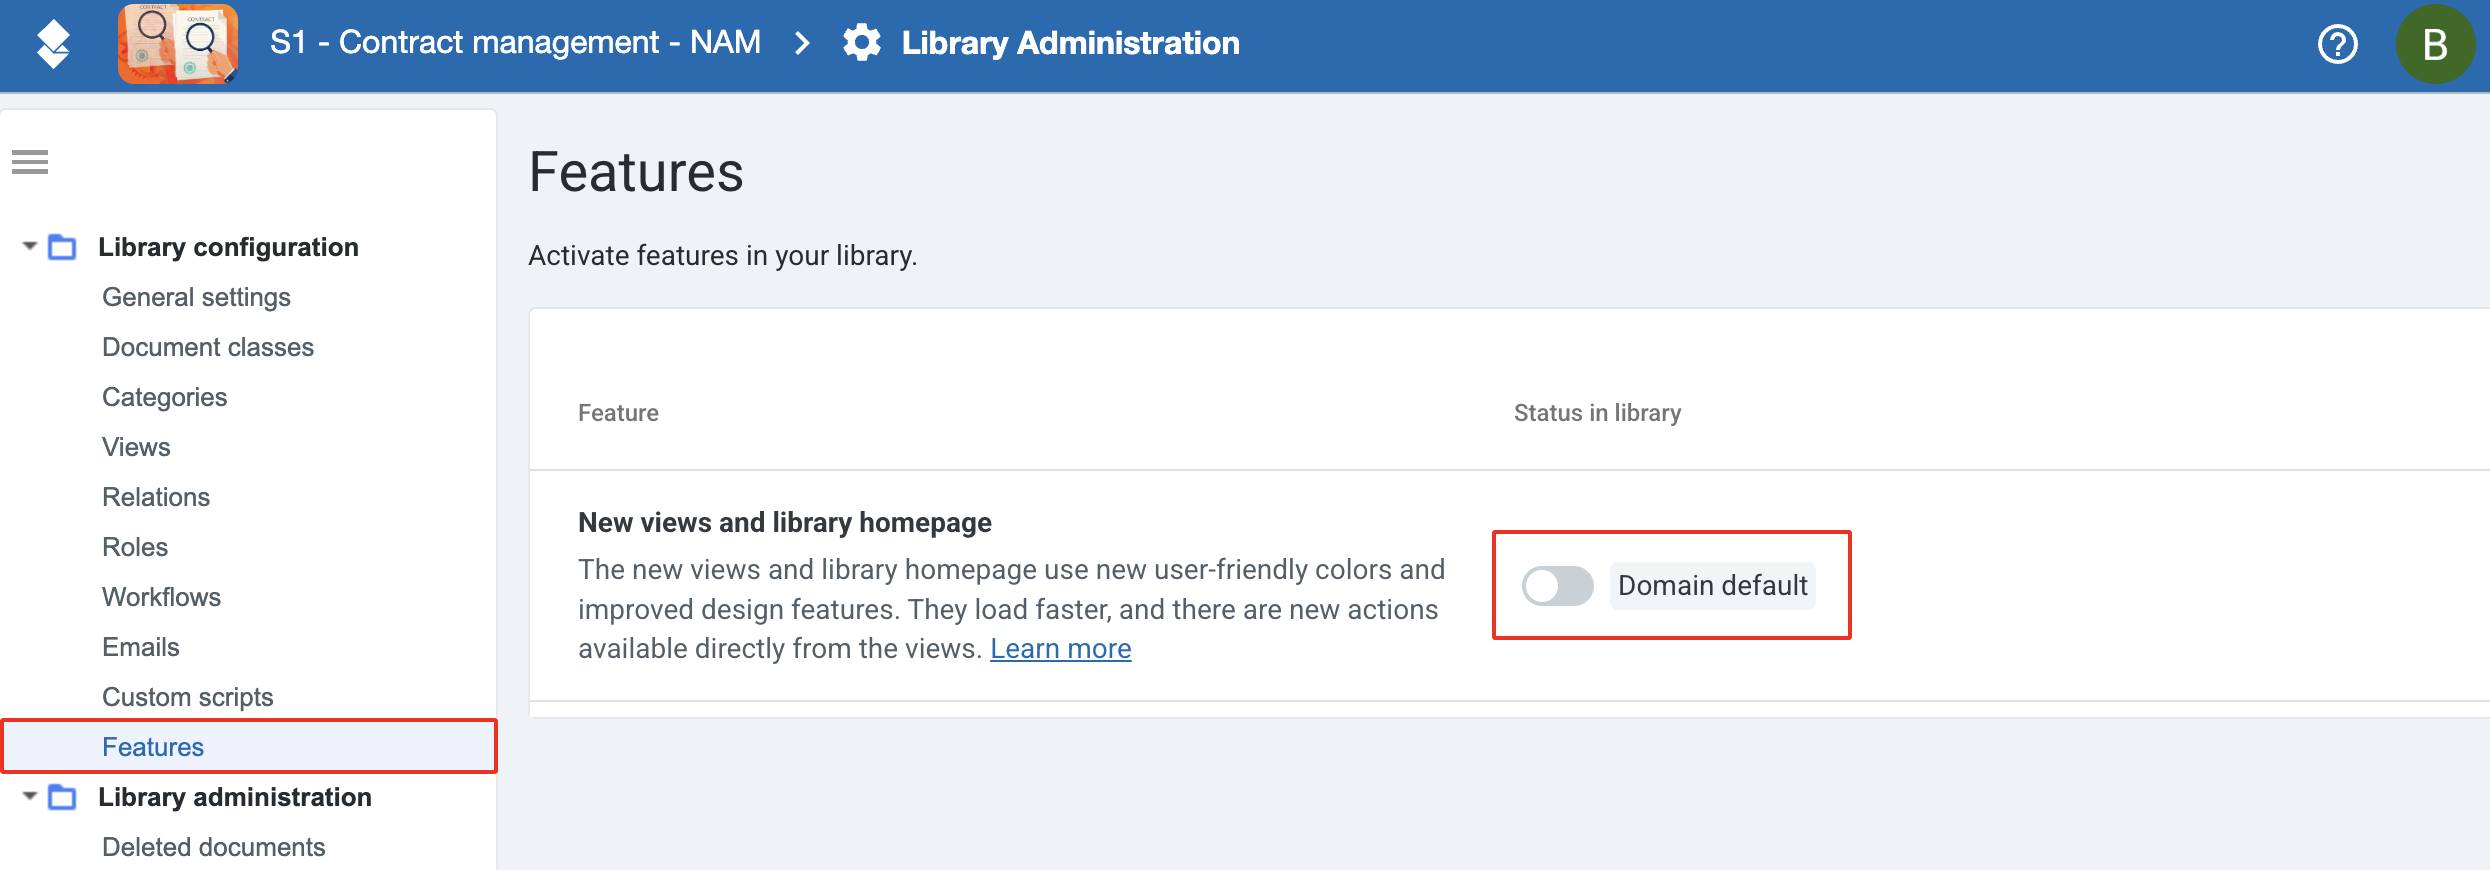The width and height of the screenshot is (2490, 870).
Task: Click the Library administration section label
Action: (x=234, y=797)
